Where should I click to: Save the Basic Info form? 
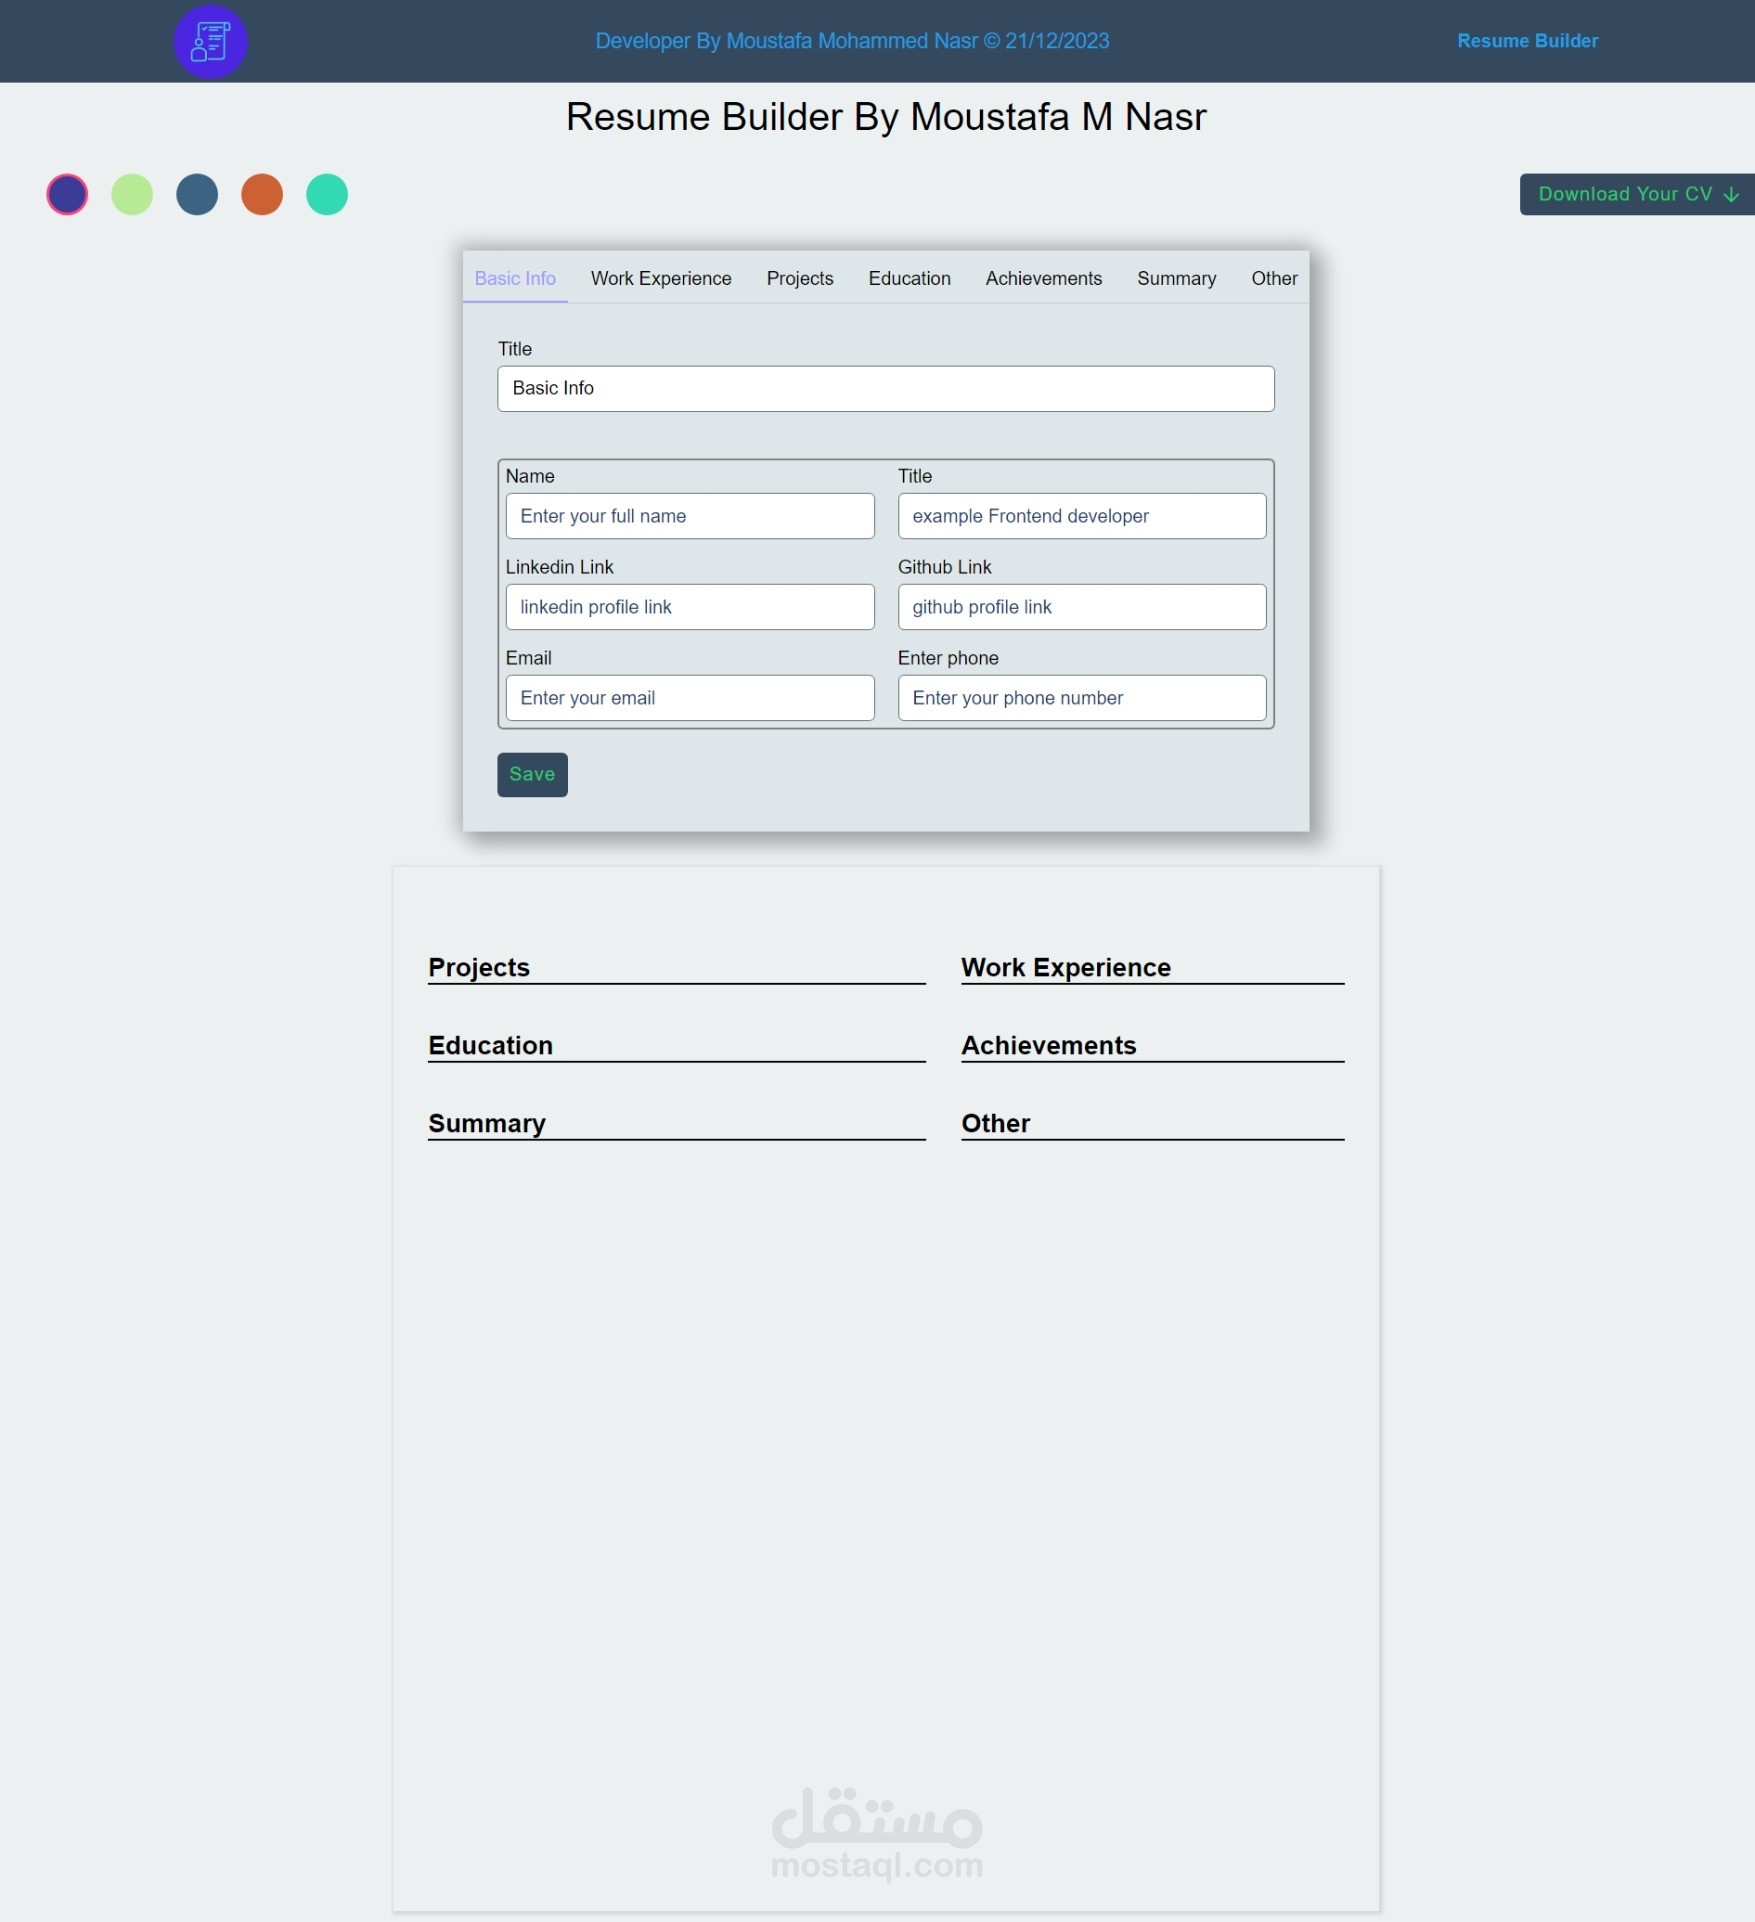532,774
